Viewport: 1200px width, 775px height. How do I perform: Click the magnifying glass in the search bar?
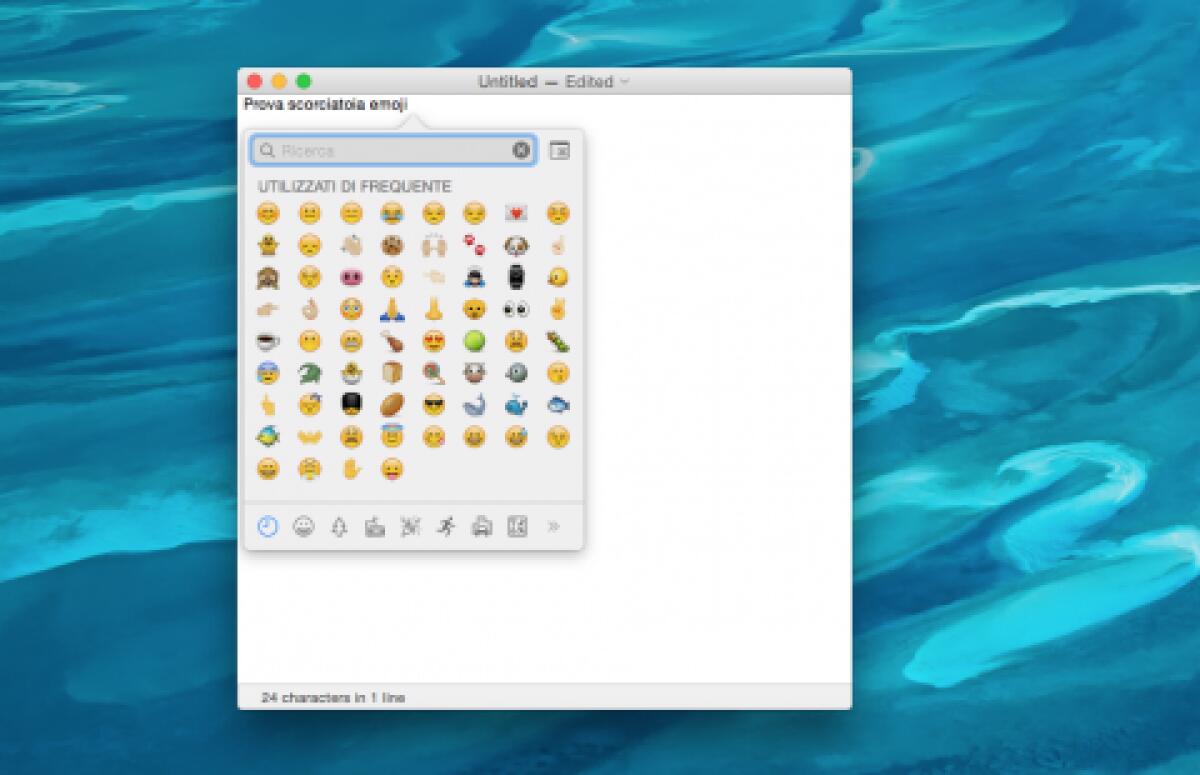tap(265, 150)
